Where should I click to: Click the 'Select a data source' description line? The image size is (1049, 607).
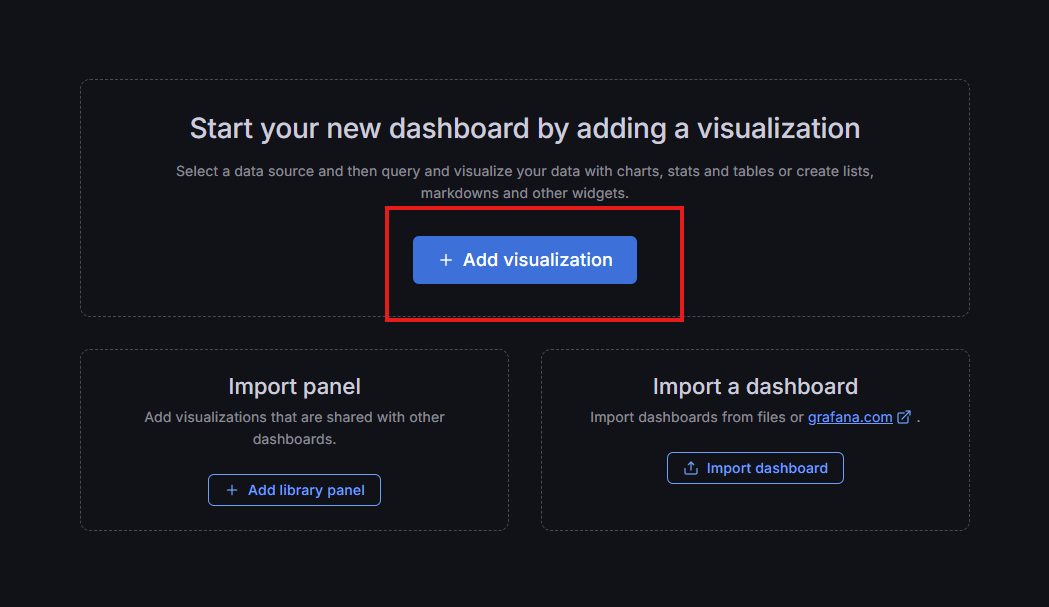[x=524, y=171]
